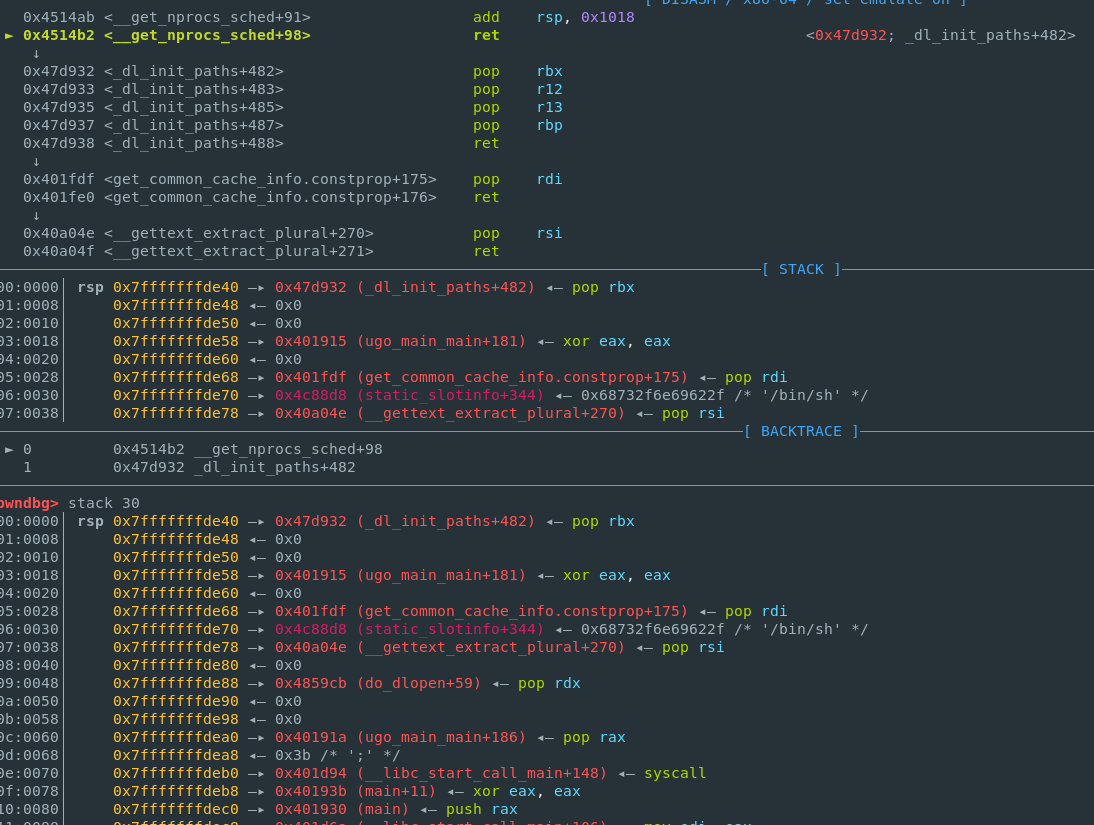The width and height of the screenshot is (1094, 825).
Task: Select the 'pop r13' instruction at 0x47d935
Action: pos(517,107)
